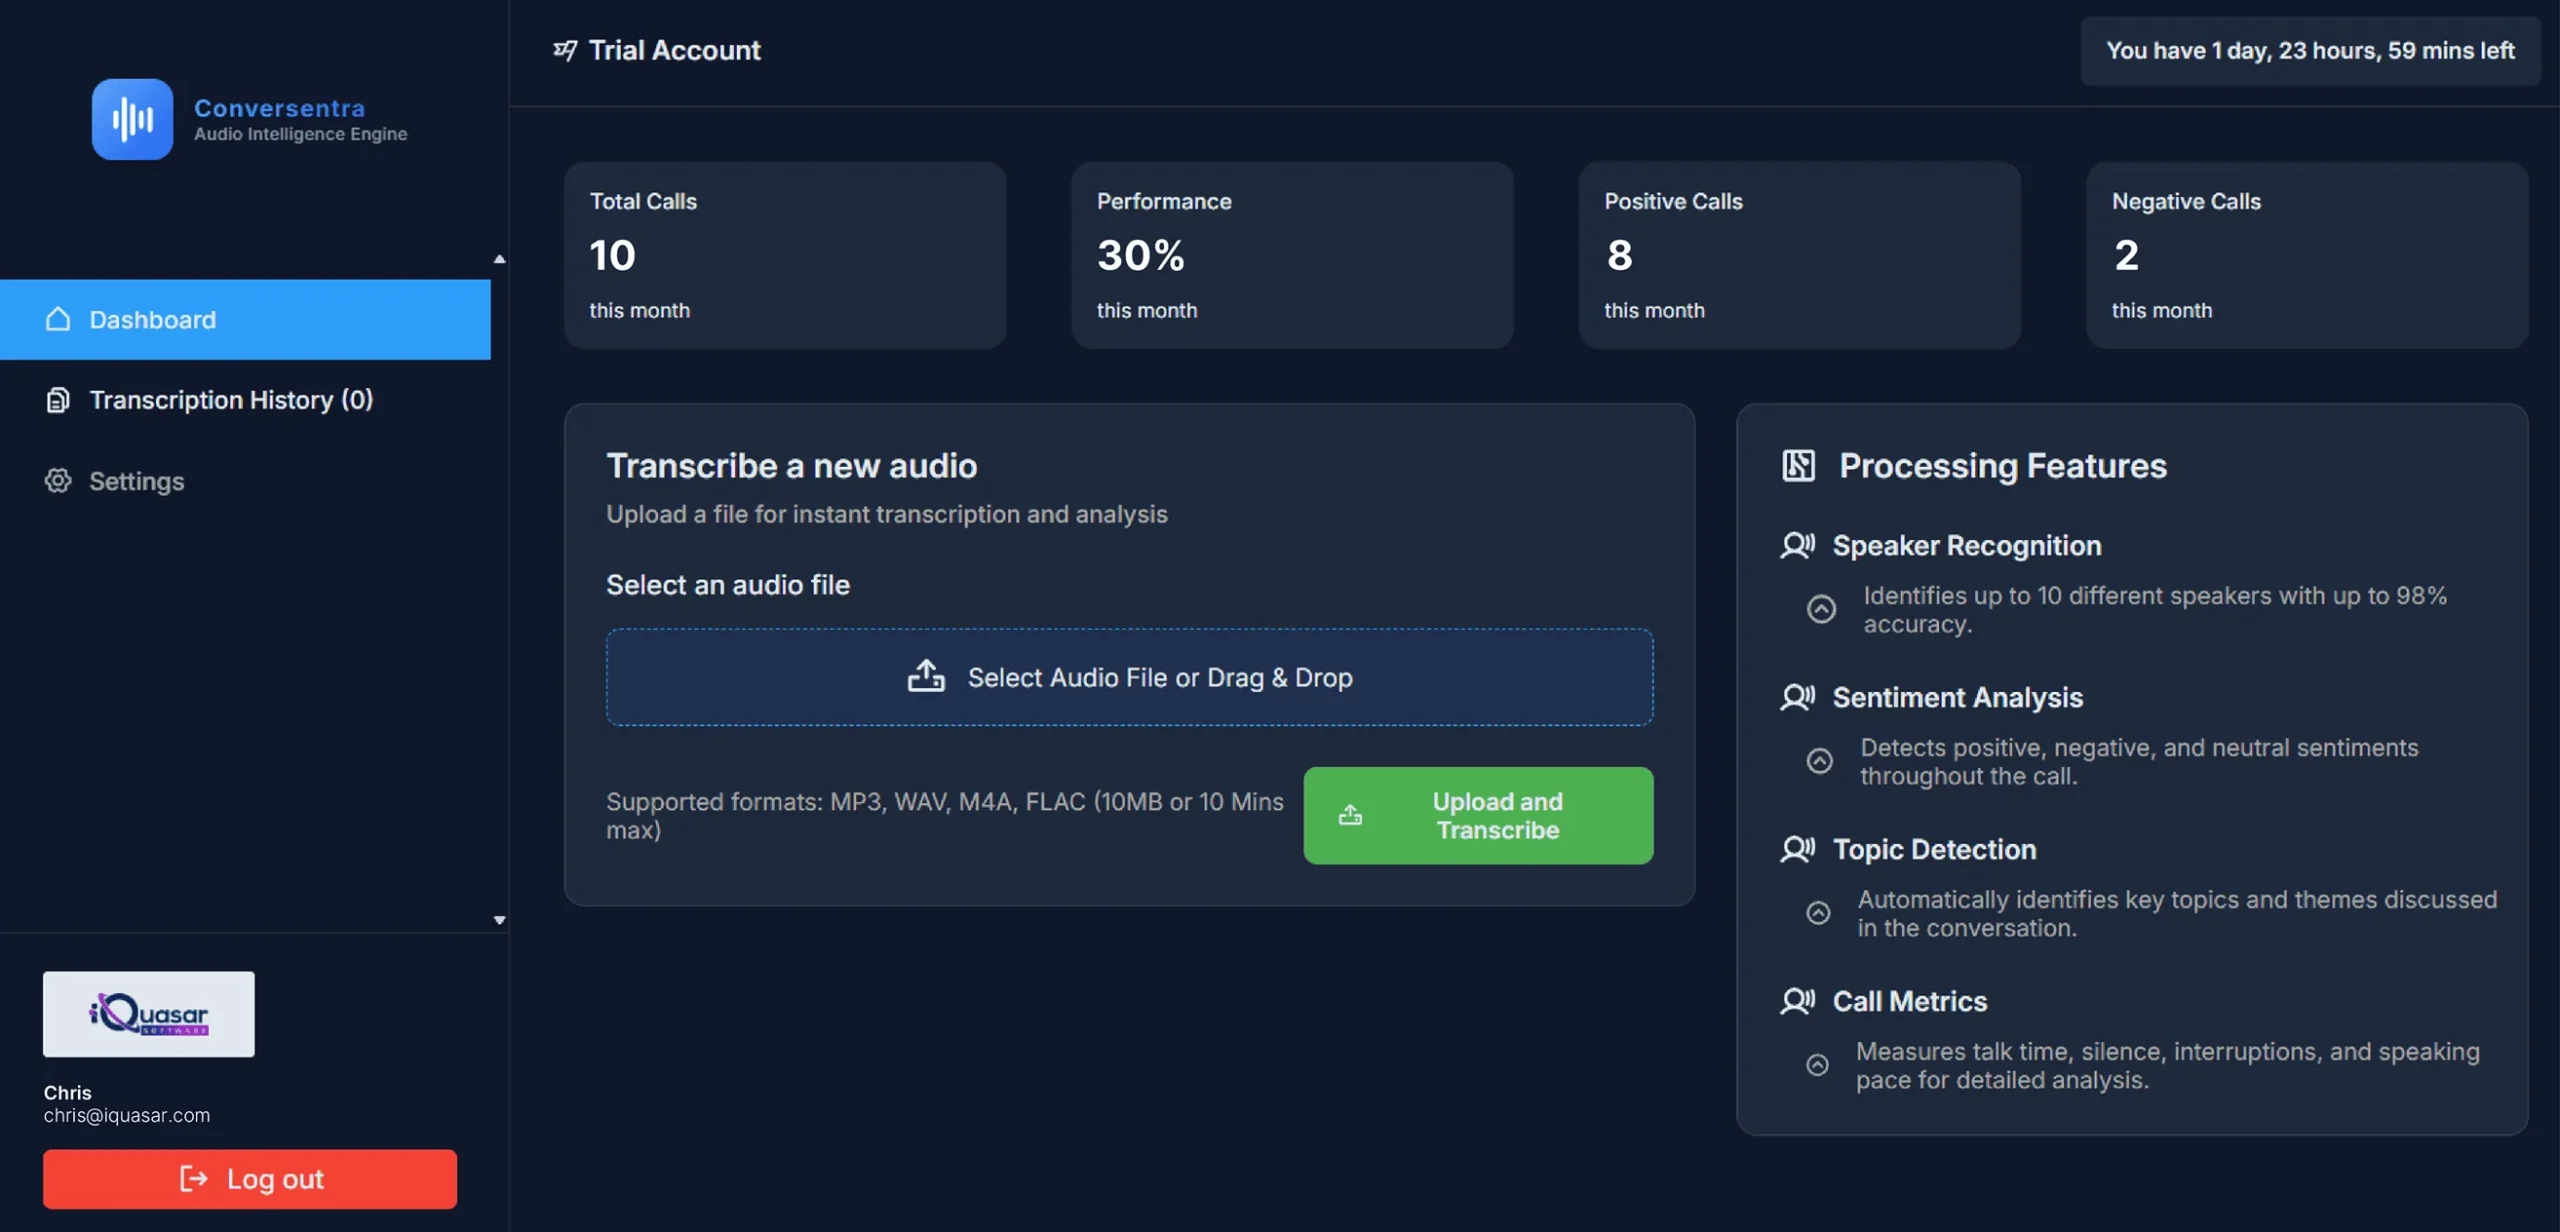
Task: Click the Trial Account plane icon
Action: click(565, 50)
